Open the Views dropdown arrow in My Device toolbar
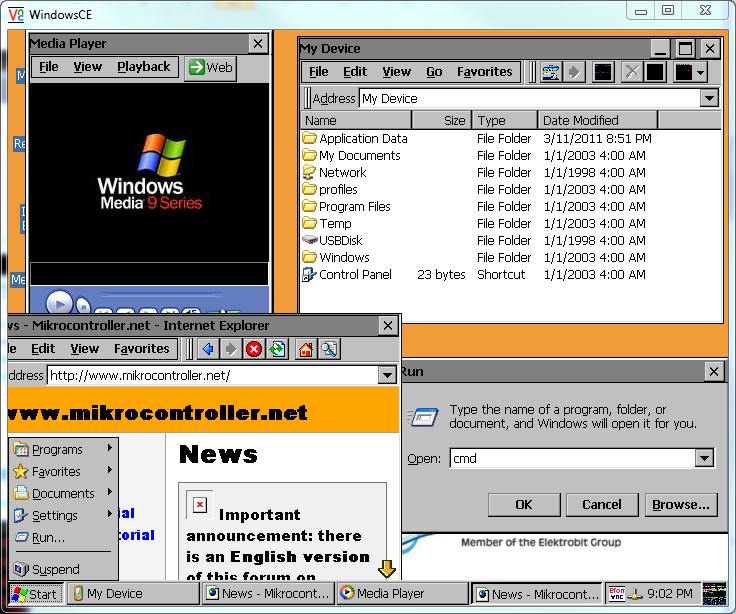736x614 pixels. tap(700, 73)
